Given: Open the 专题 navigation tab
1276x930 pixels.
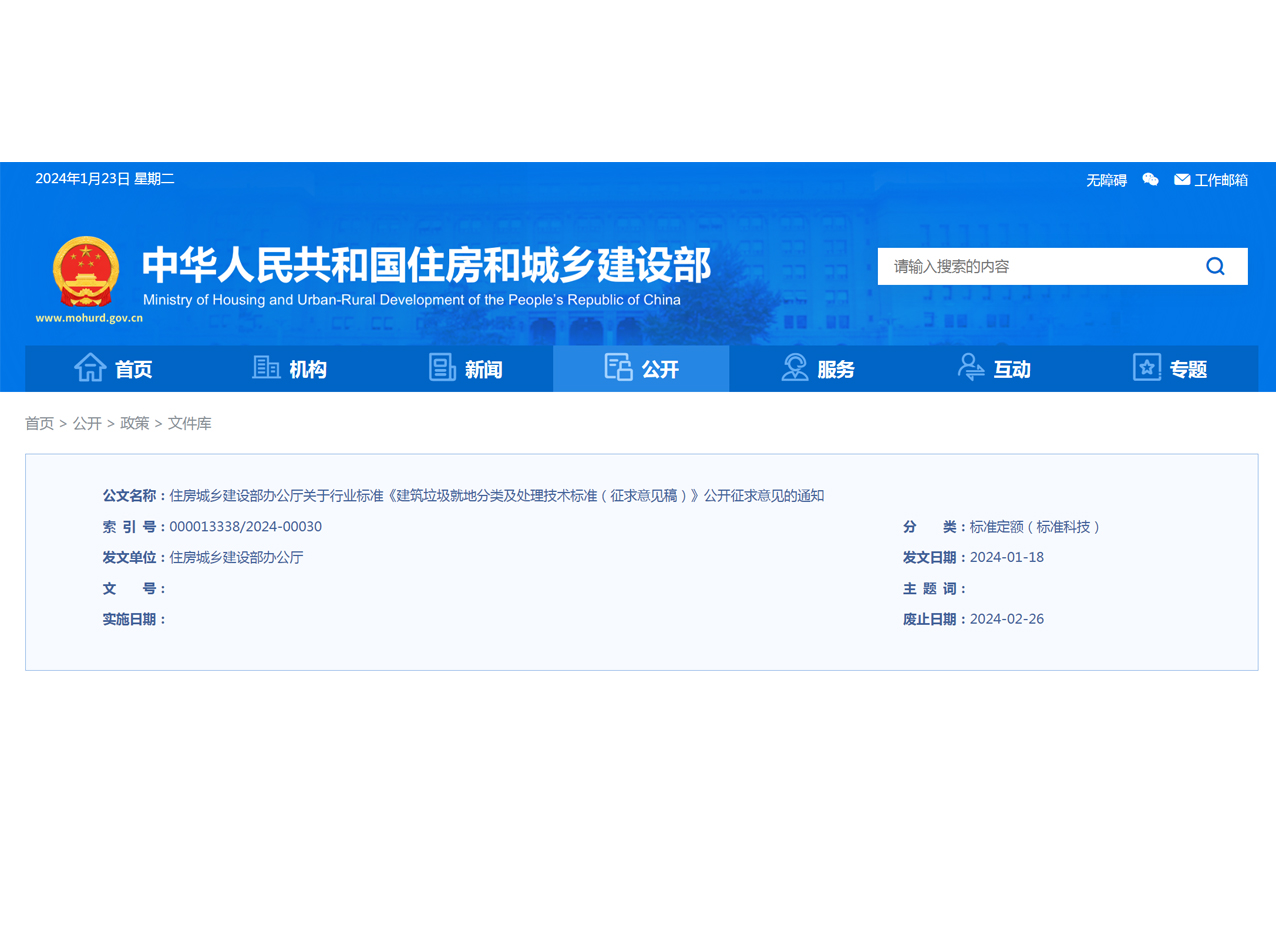Looking at the screenshot, I should (x=1170, y=369).
